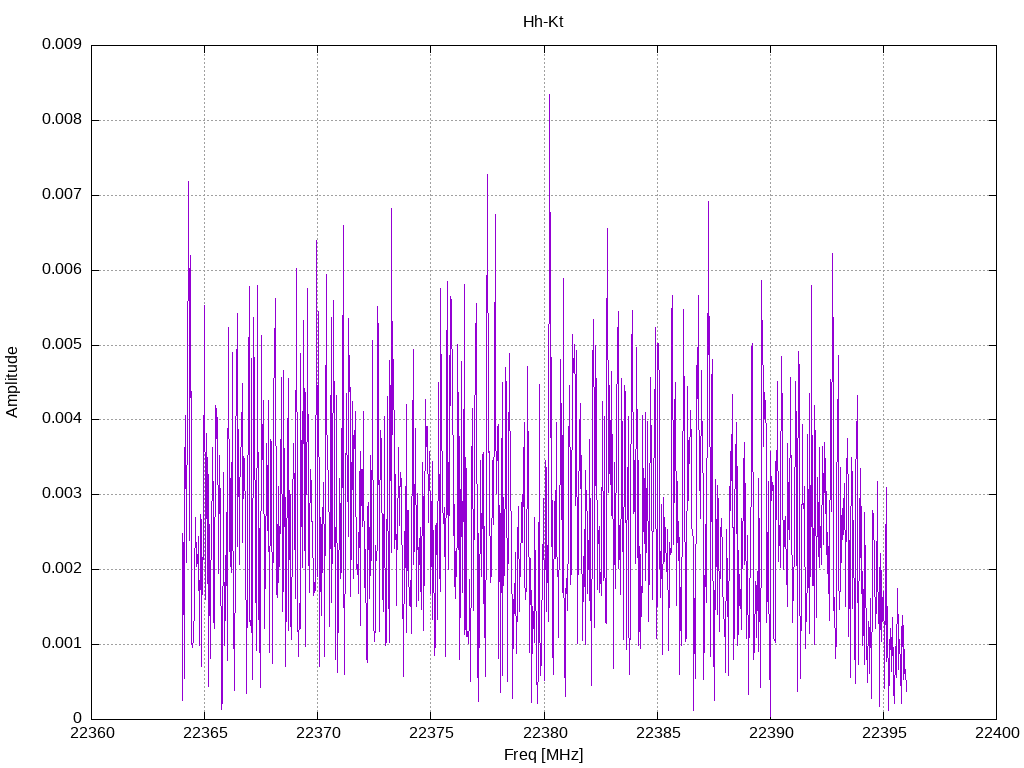Click the x-axis label "Freq [MHz]"
Viewport: 1024px width, 768px height.
tap(543, 755)
